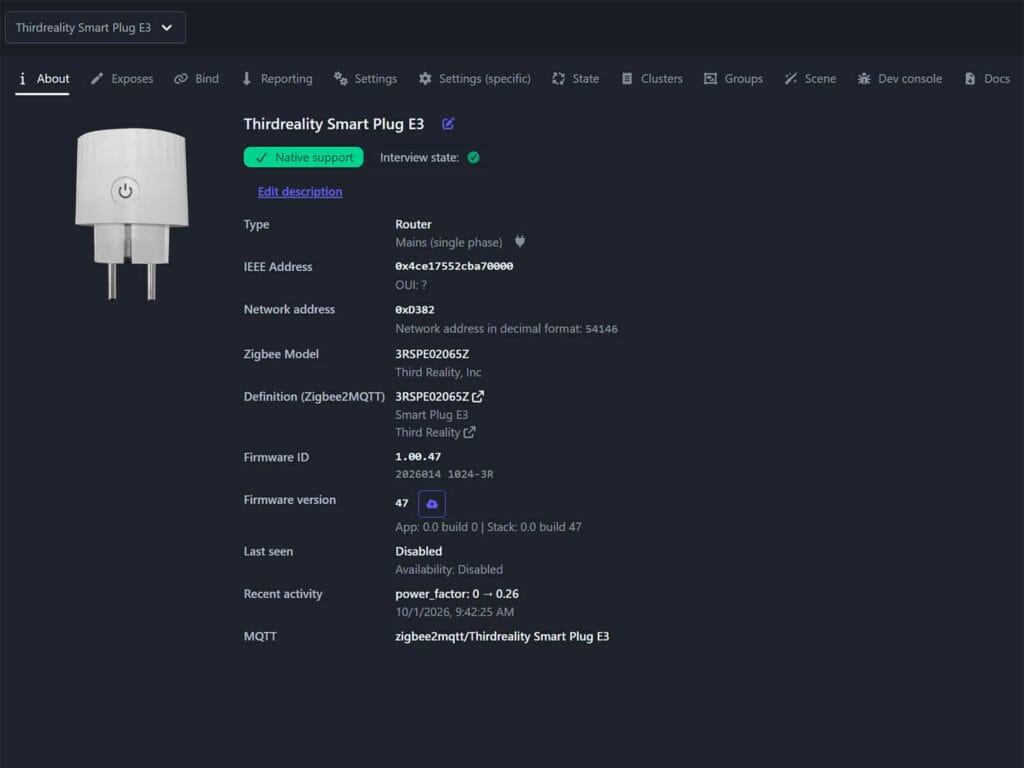Click the '2026014 1024-3R' firmware build text
1024x768 pixels.
click(x=444, y=474)
